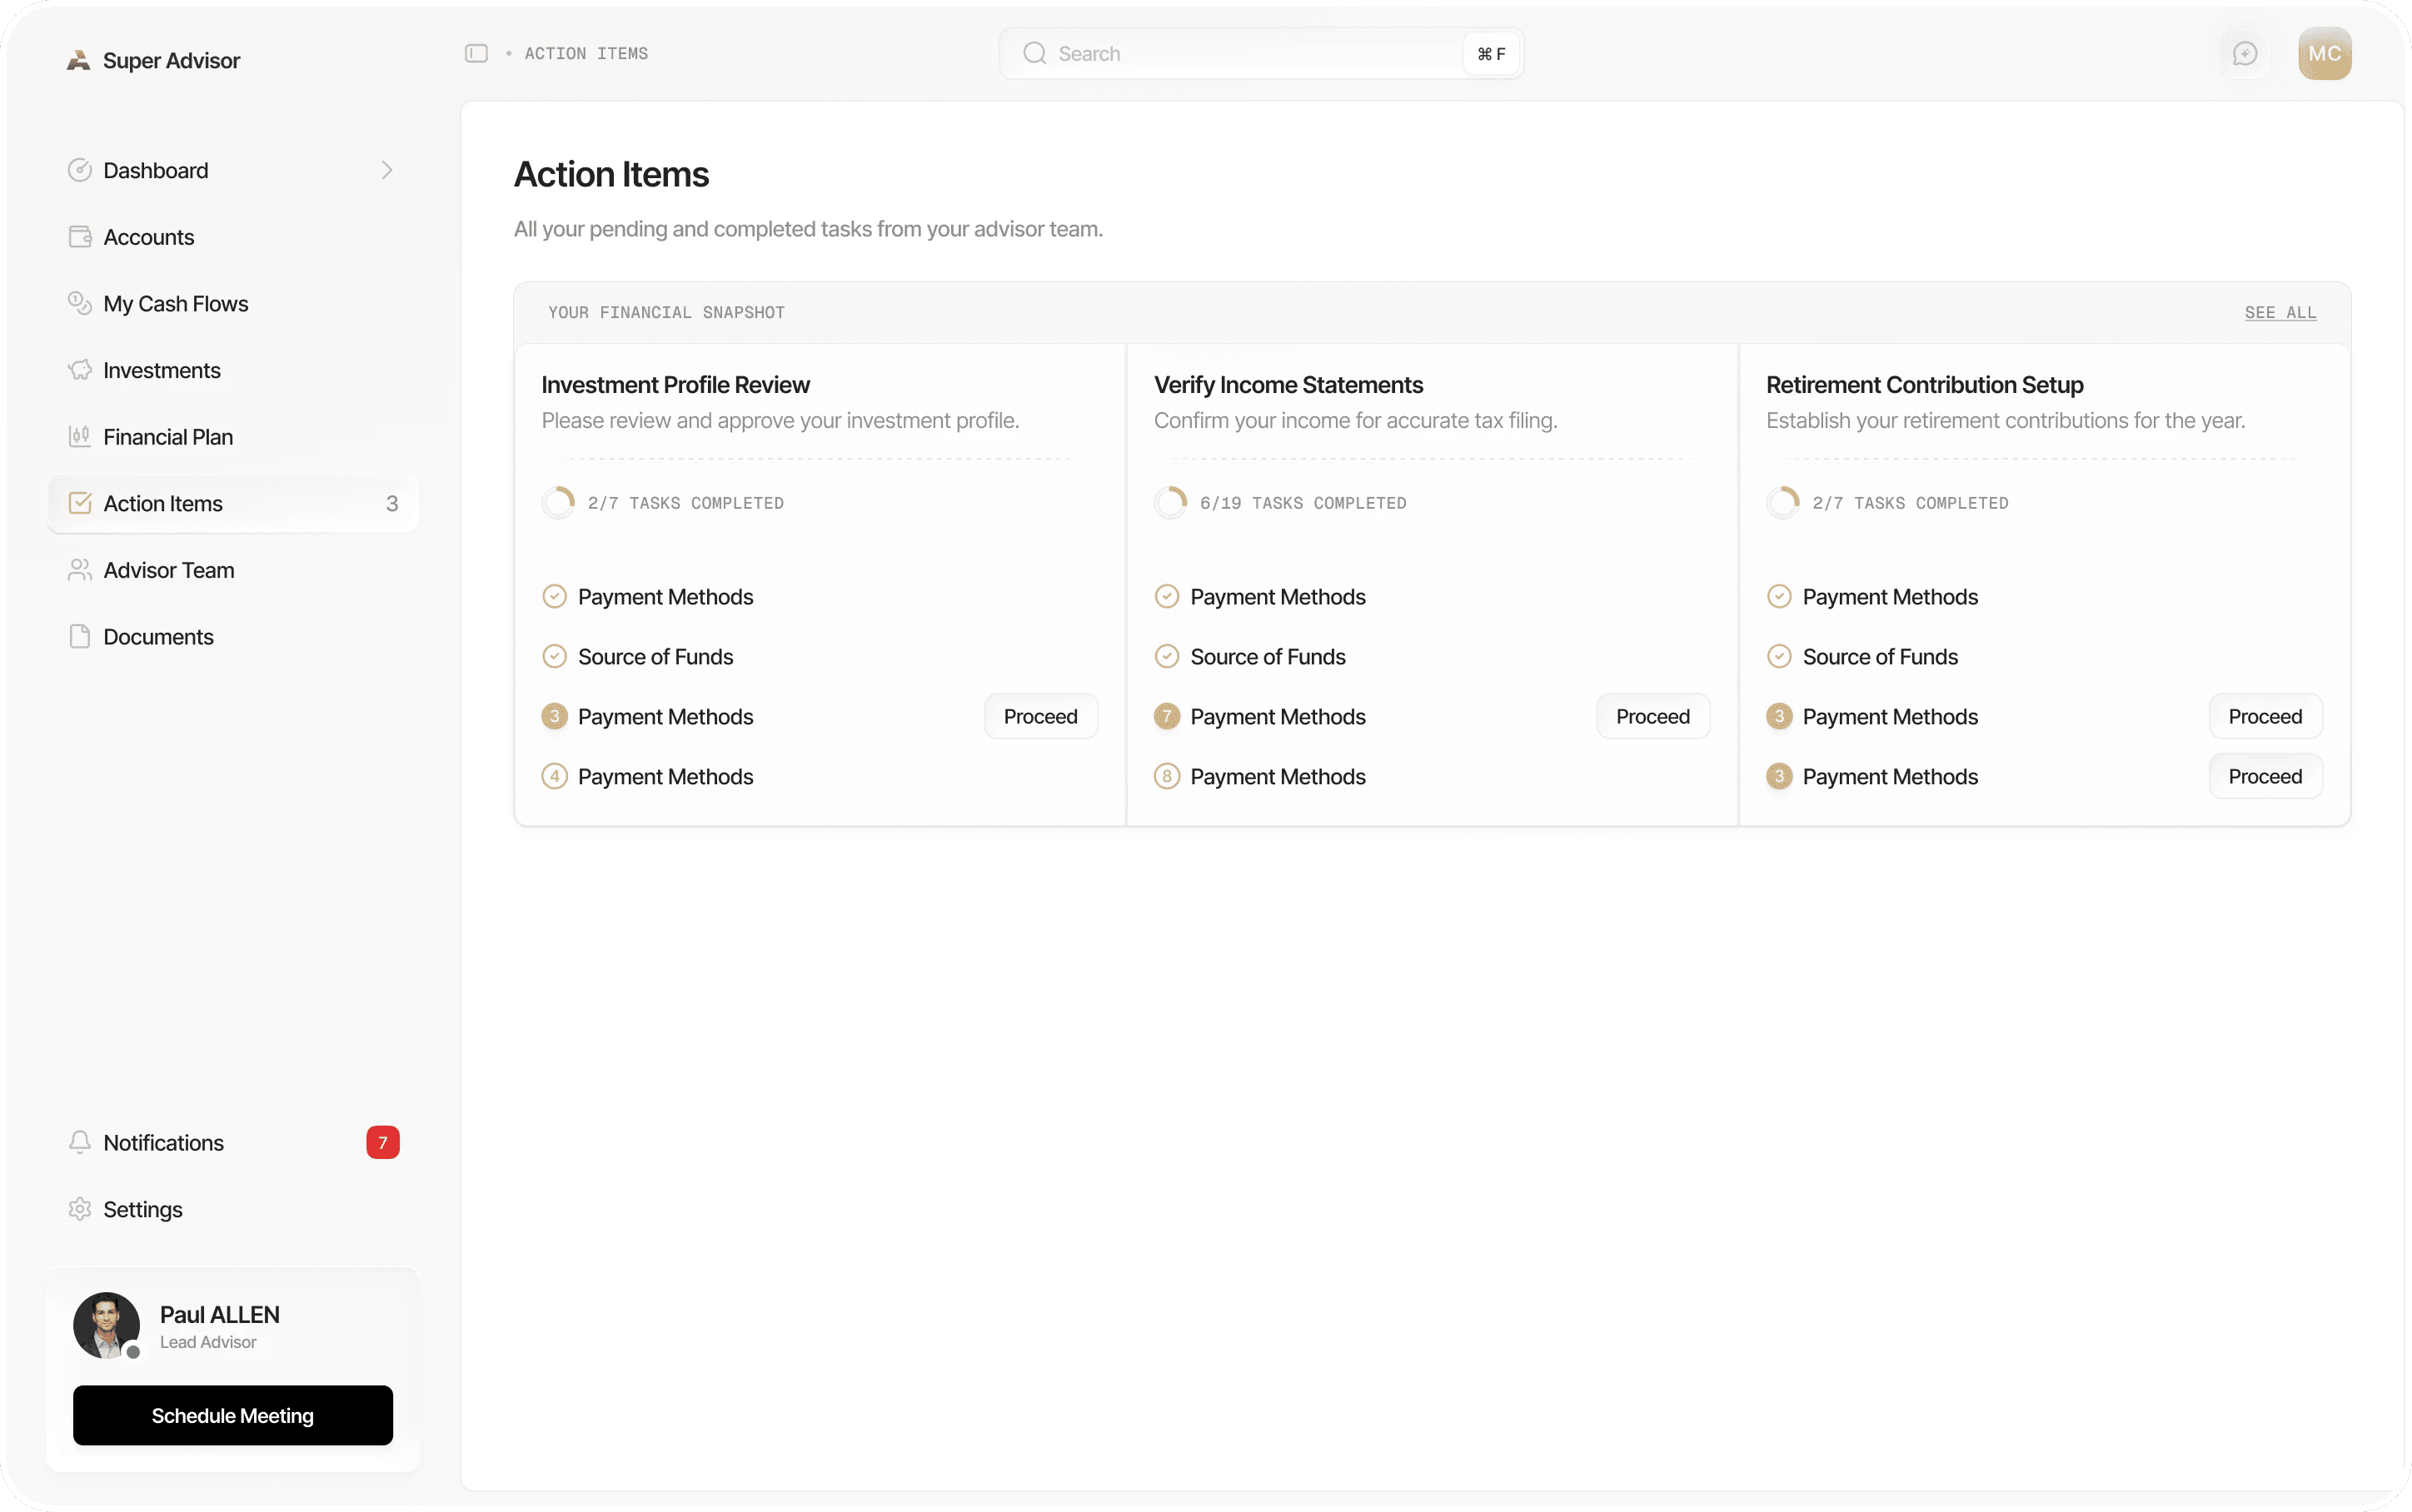The height and width of the screenshot is (1512, 2412).
Task: Open the MC user avatar menu
Action: [2324, 53]
